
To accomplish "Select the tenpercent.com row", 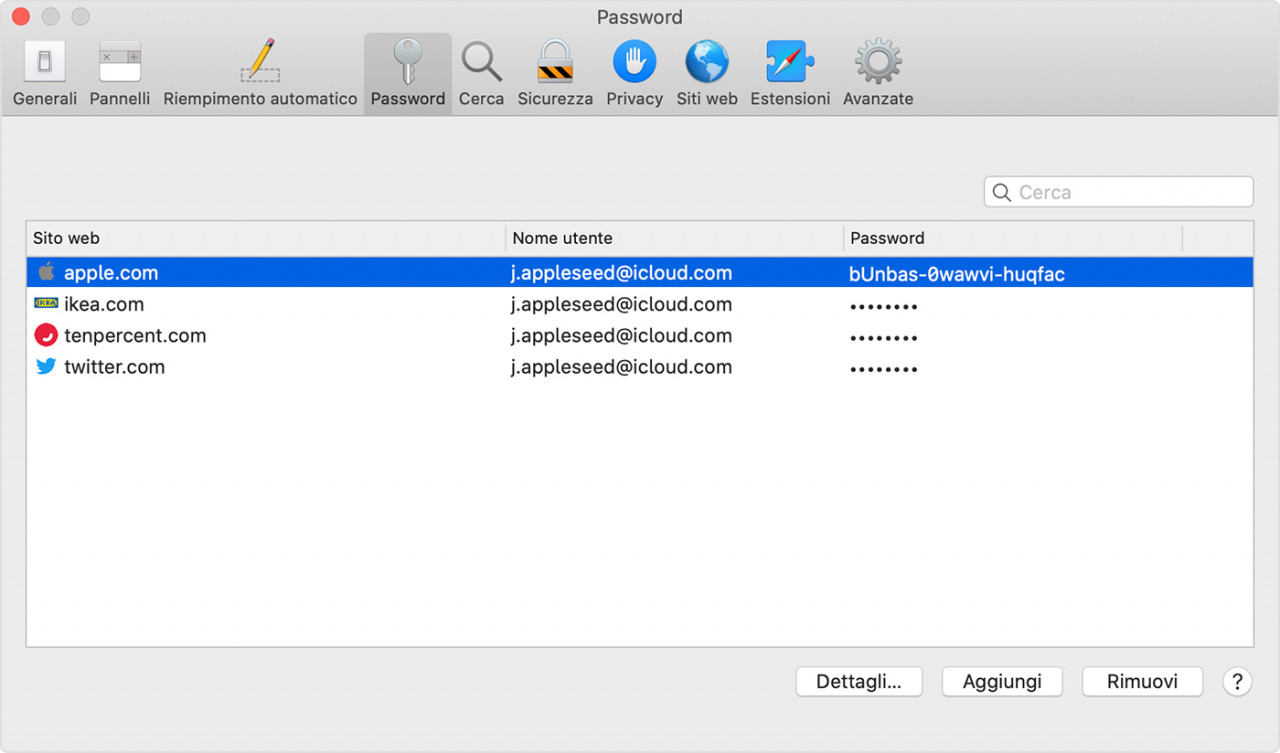I will 640,335.
